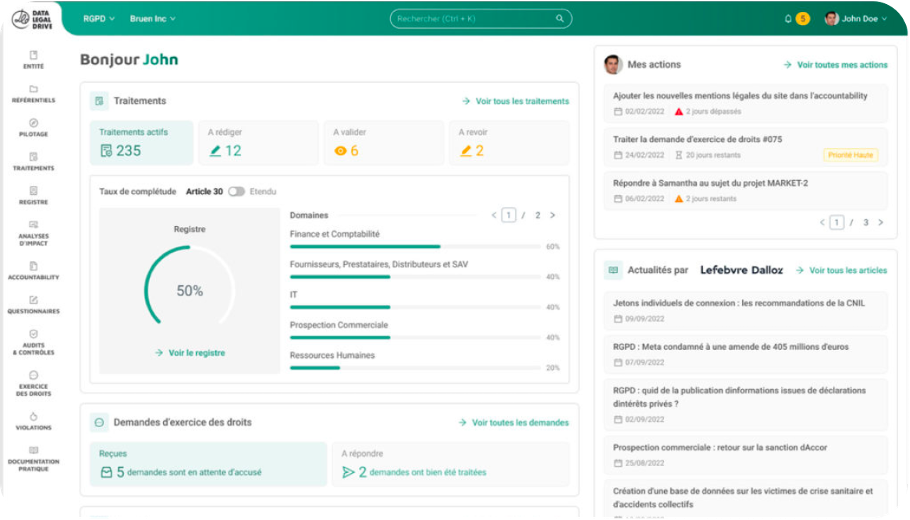Image resolution: width=910 pixels, height=520 pixels.
Task: Select the Traitements actifs tile
Action: [x=141, y=143]
